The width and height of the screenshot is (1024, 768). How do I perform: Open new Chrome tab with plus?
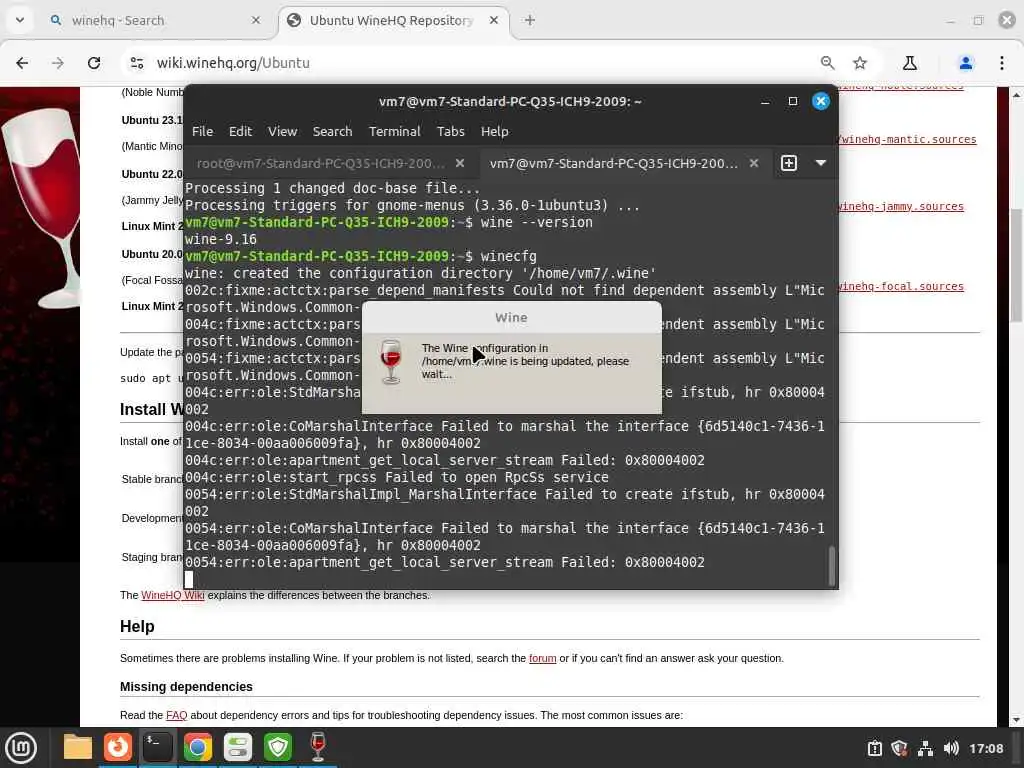coord(530,20)
